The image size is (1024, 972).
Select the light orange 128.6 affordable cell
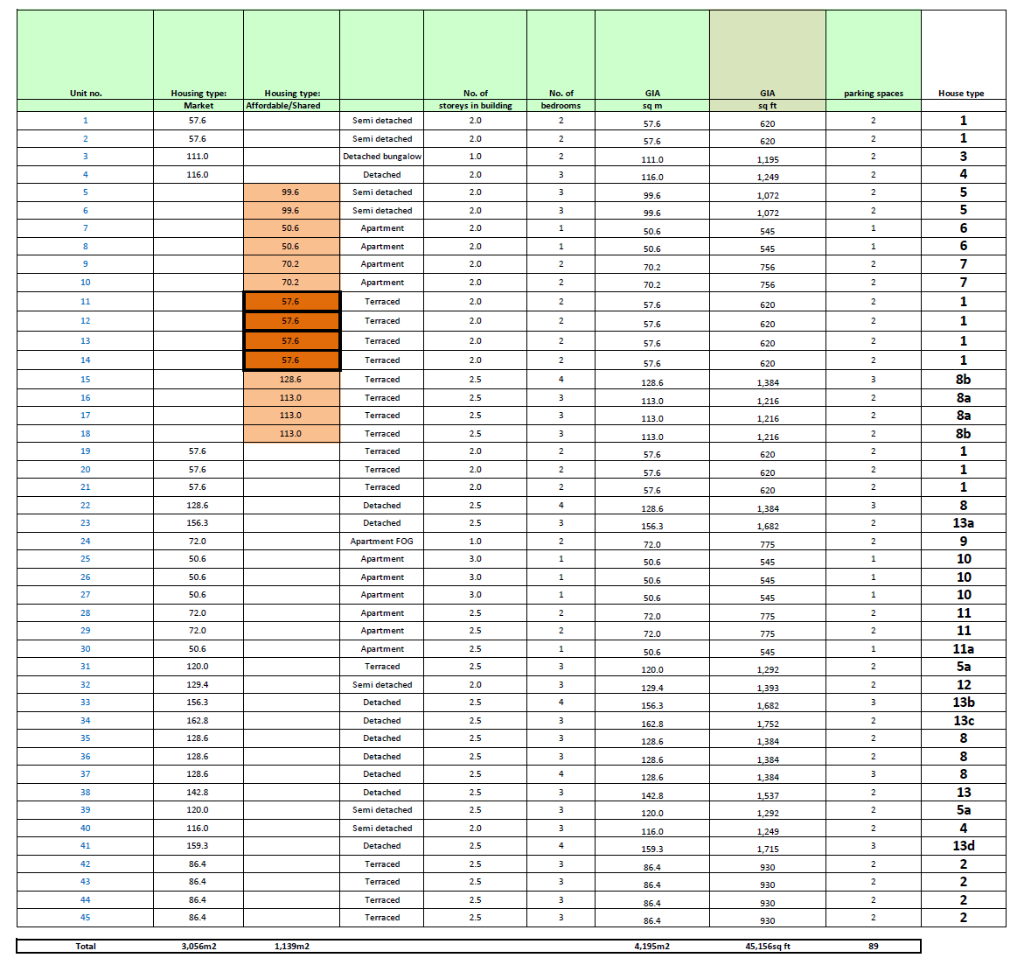click(291, 380)
